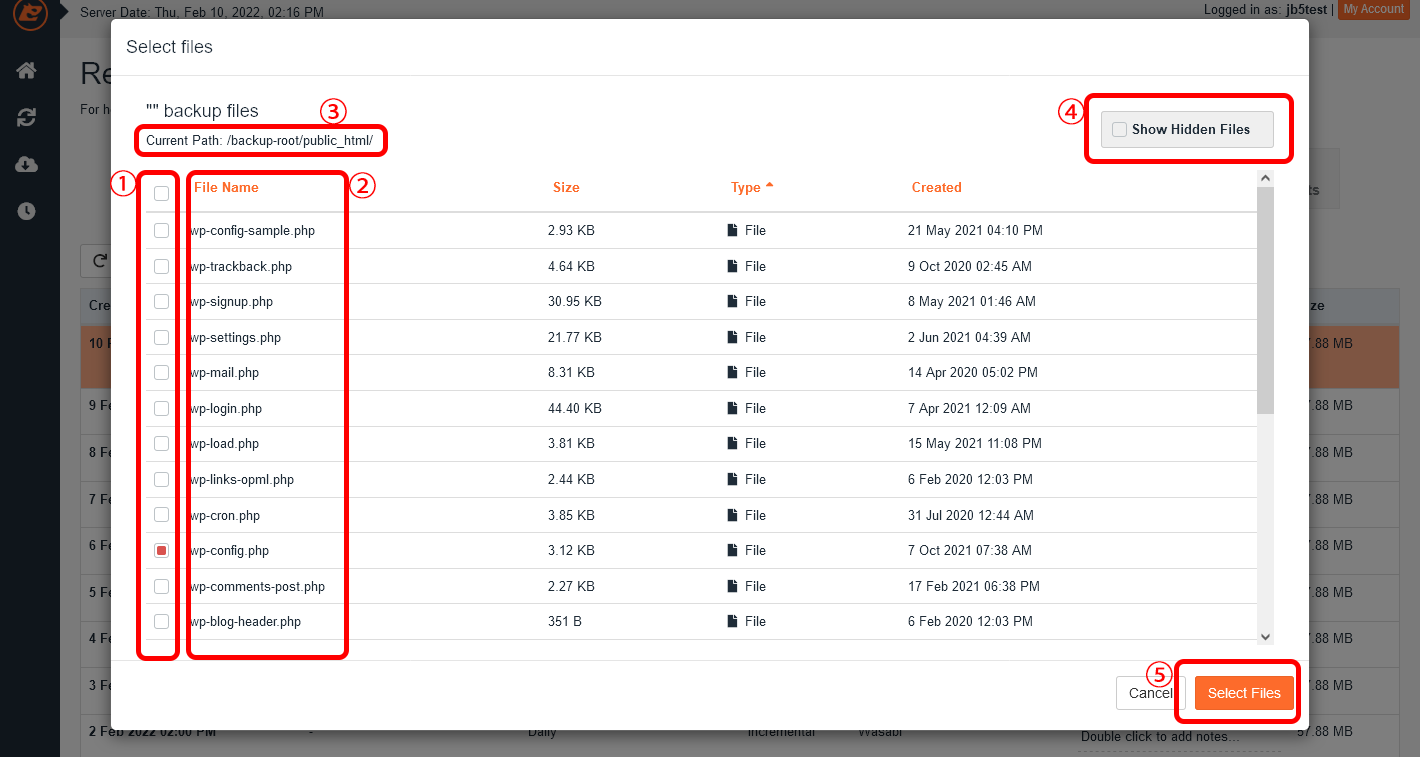Sort files by Size column header
1420x757 pixels.
click(566, 187)
